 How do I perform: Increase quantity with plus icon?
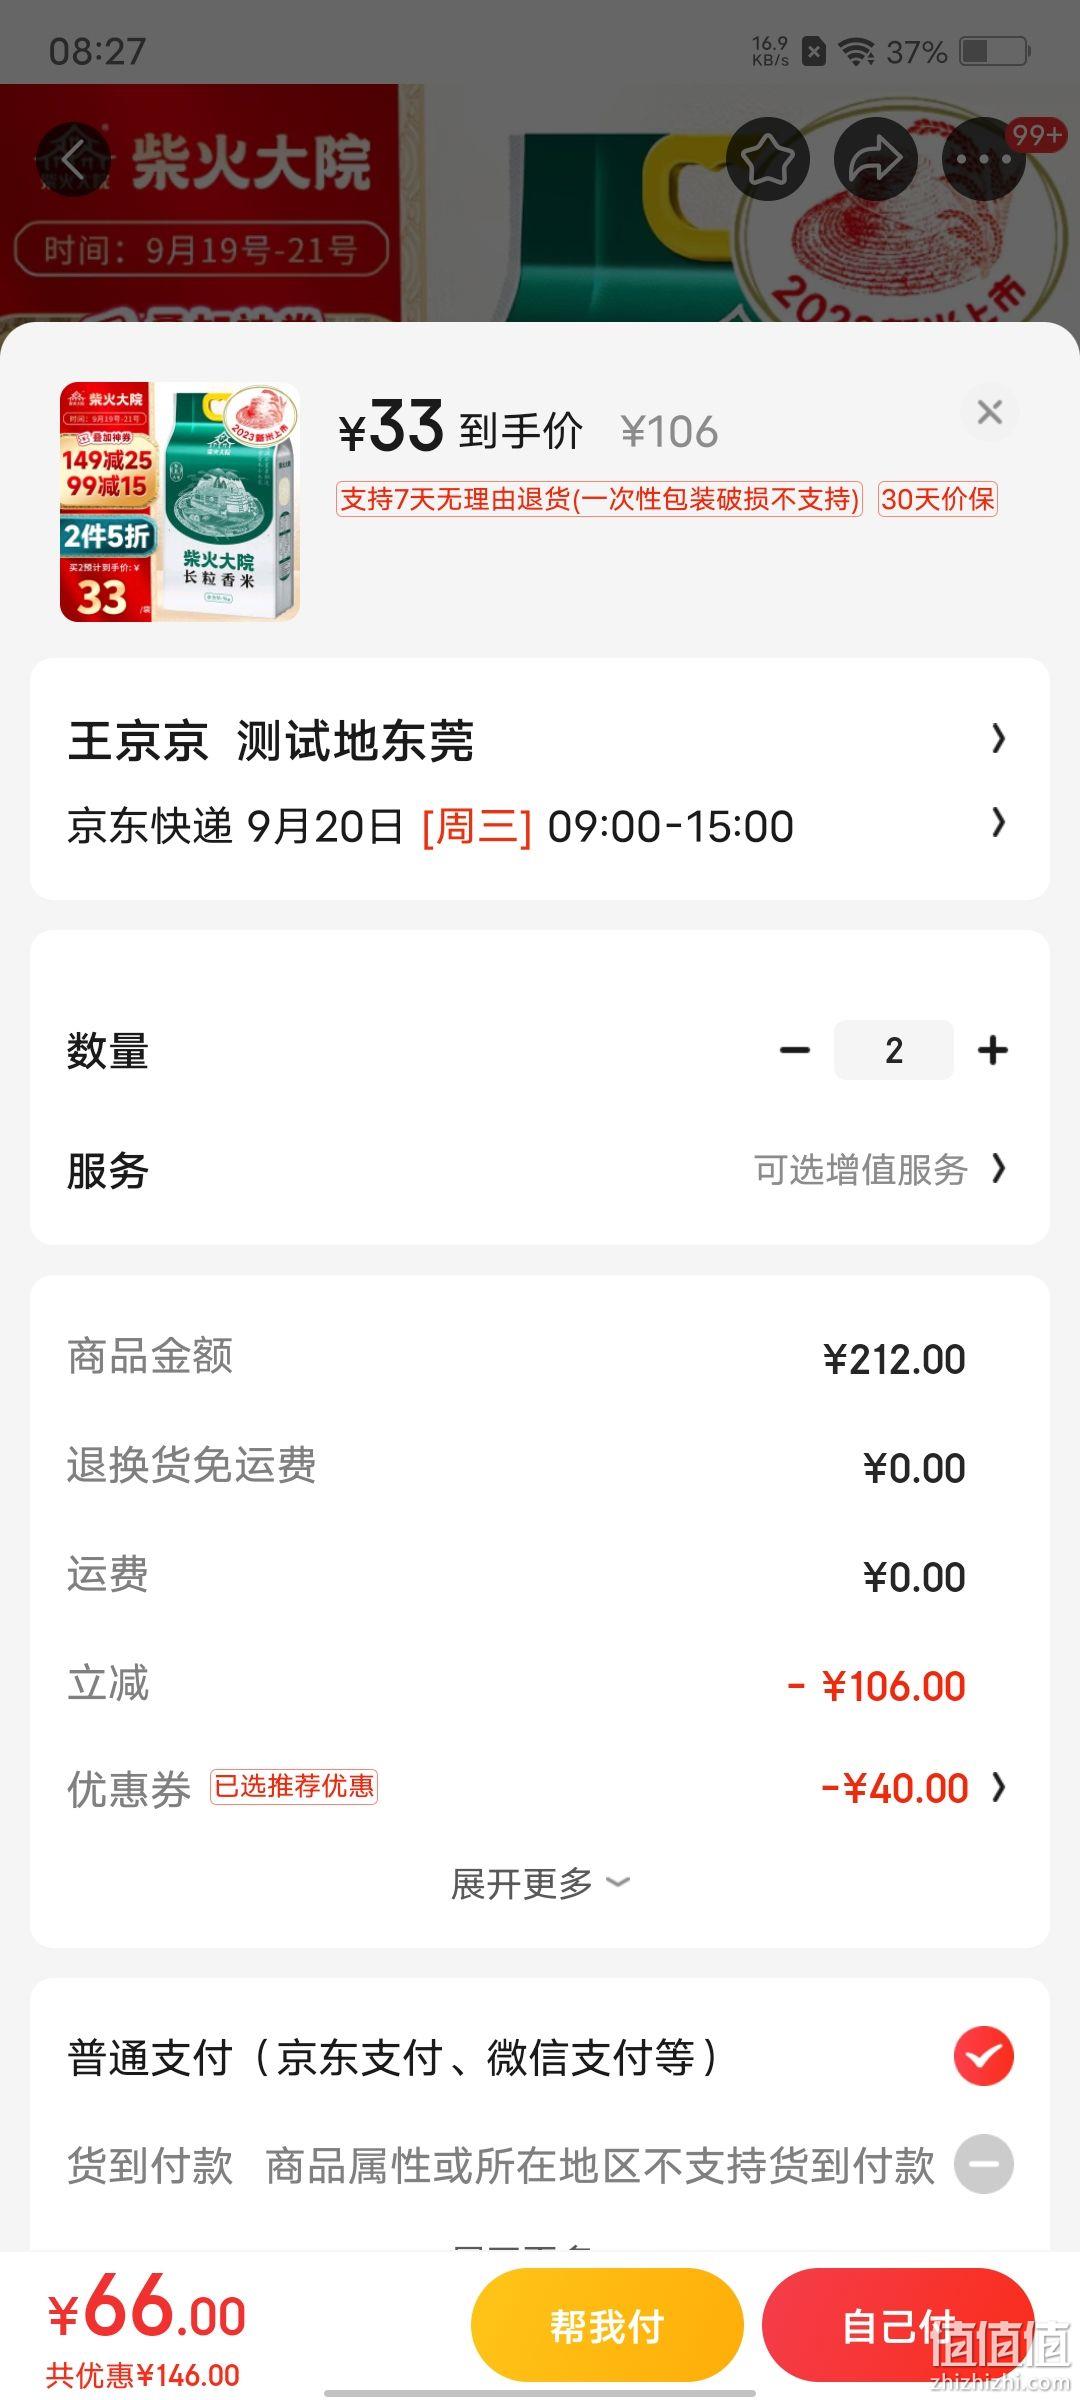993,1050
